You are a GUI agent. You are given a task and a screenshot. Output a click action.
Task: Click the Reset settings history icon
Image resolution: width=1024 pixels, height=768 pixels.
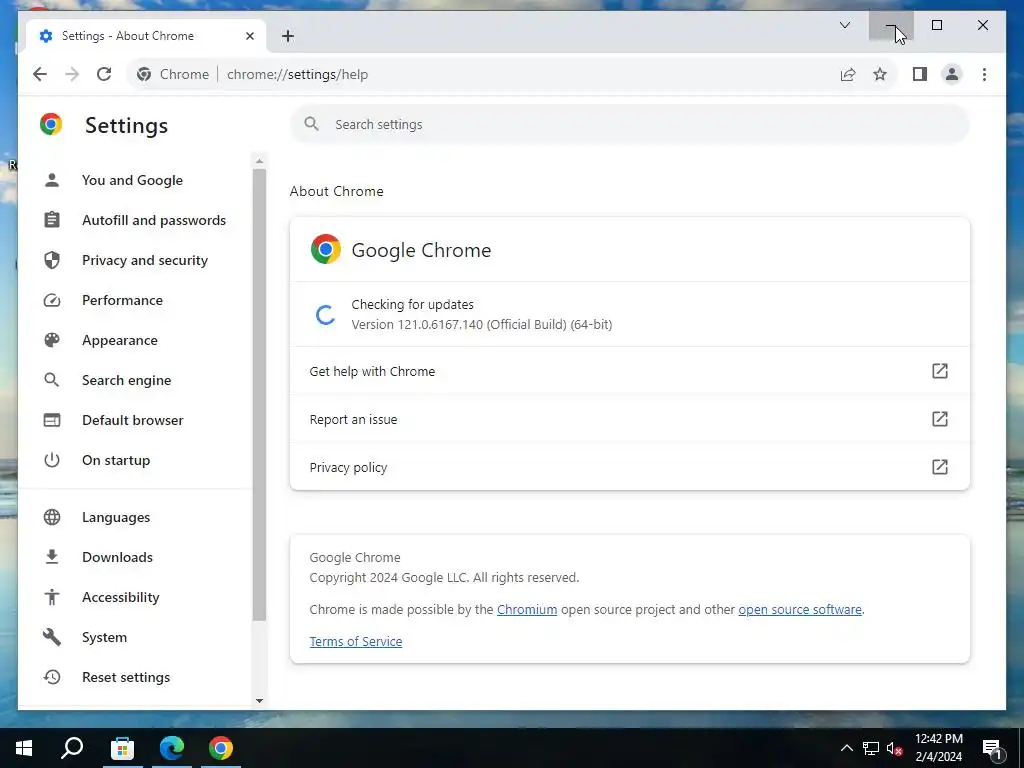[x=52, y=677]
